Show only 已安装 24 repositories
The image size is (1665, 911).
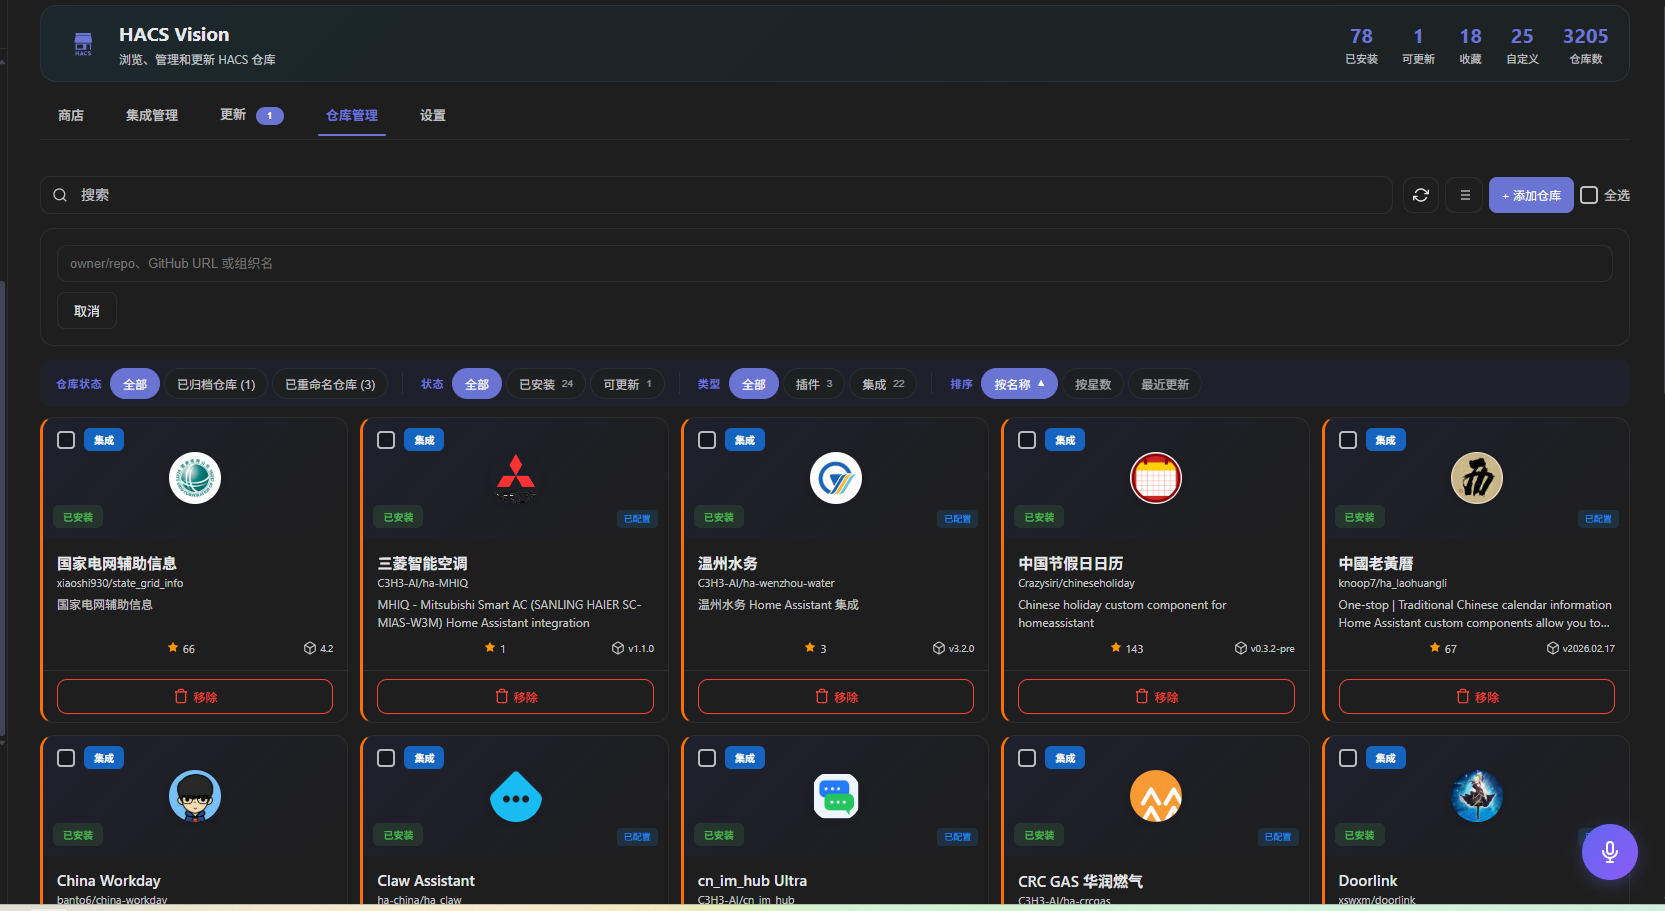[546, 384]
